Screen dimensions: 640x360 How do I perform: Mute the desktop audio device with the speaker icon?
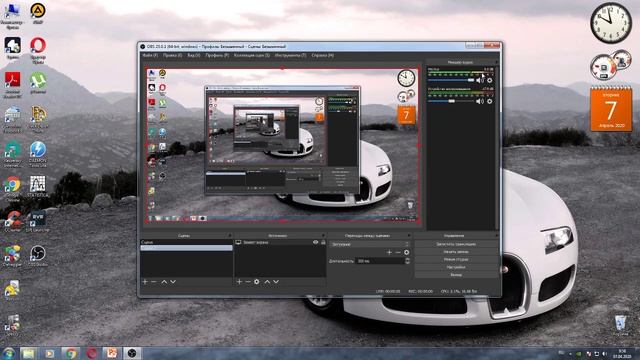point(480,101)
